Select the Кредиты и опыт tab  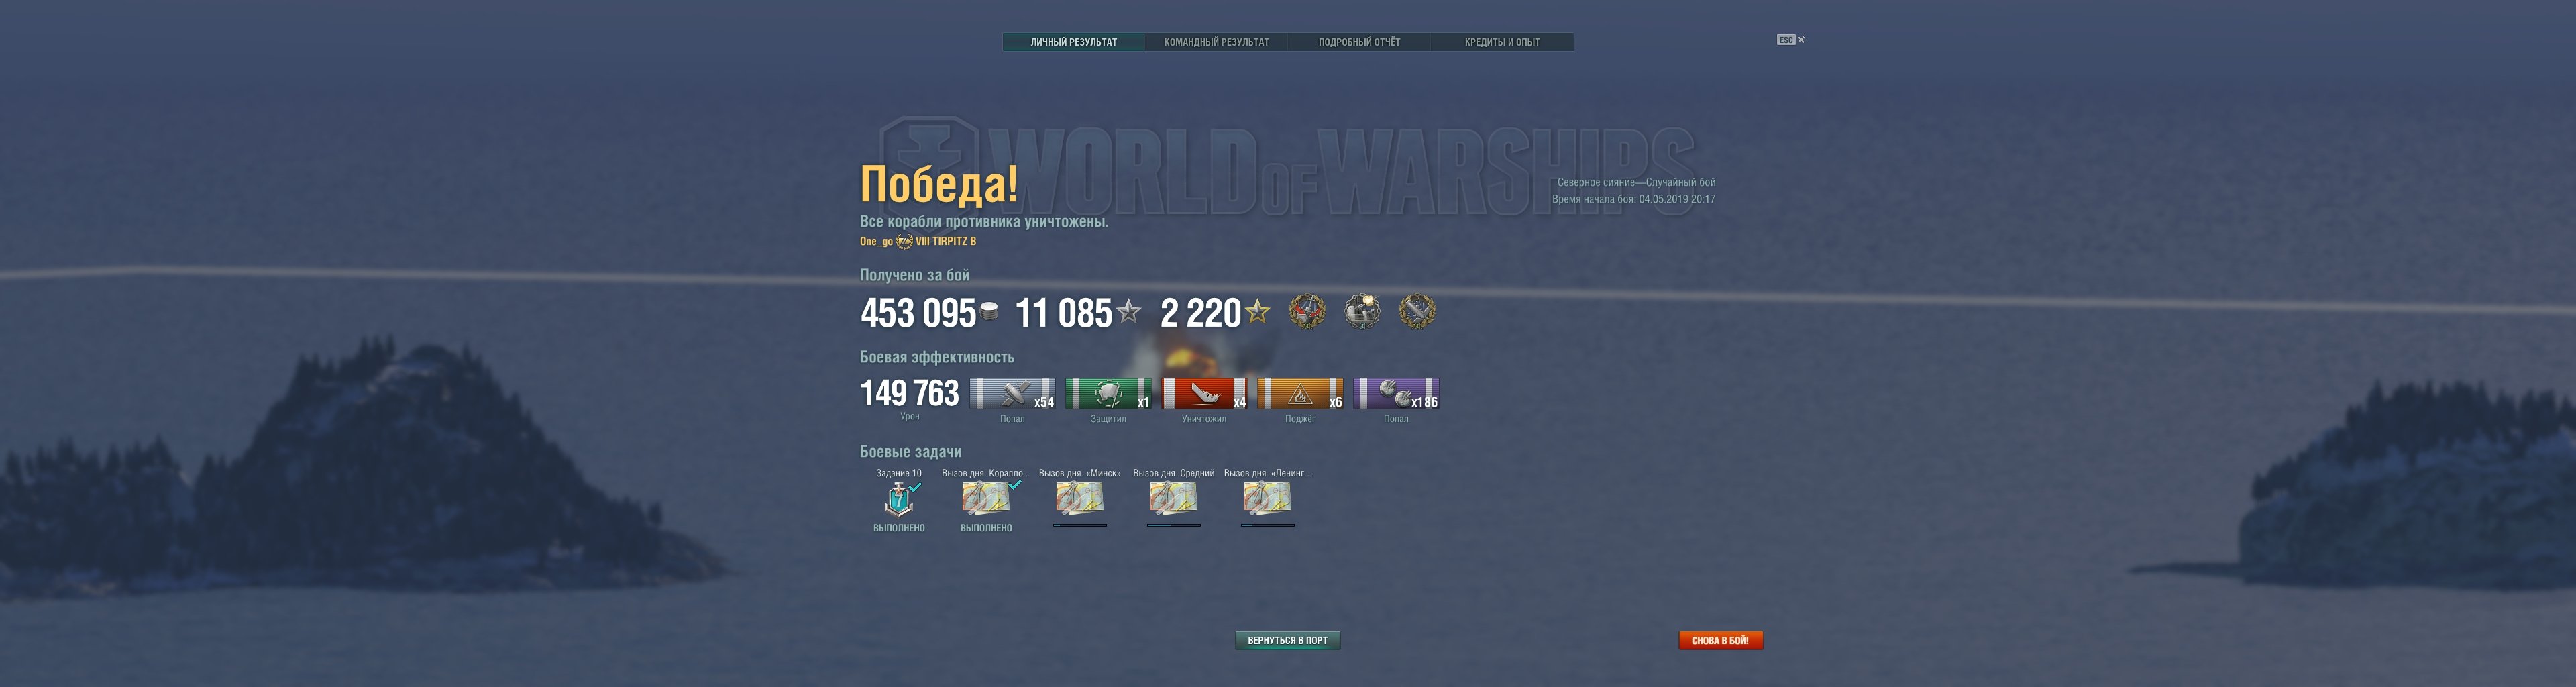1502,42
